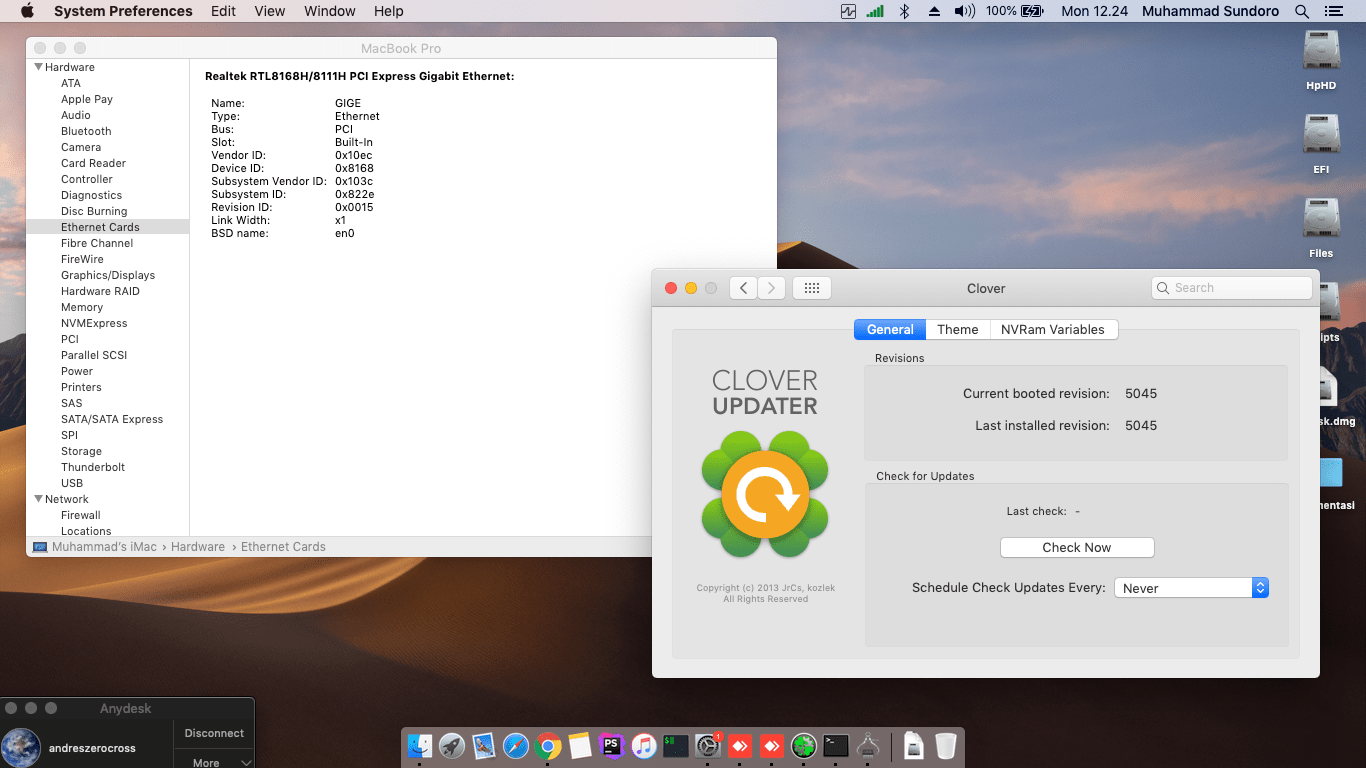Click the Check Now button
Image resolution: width=1366 pixels, height=768 pixels.
click(x=1077, y=547)
